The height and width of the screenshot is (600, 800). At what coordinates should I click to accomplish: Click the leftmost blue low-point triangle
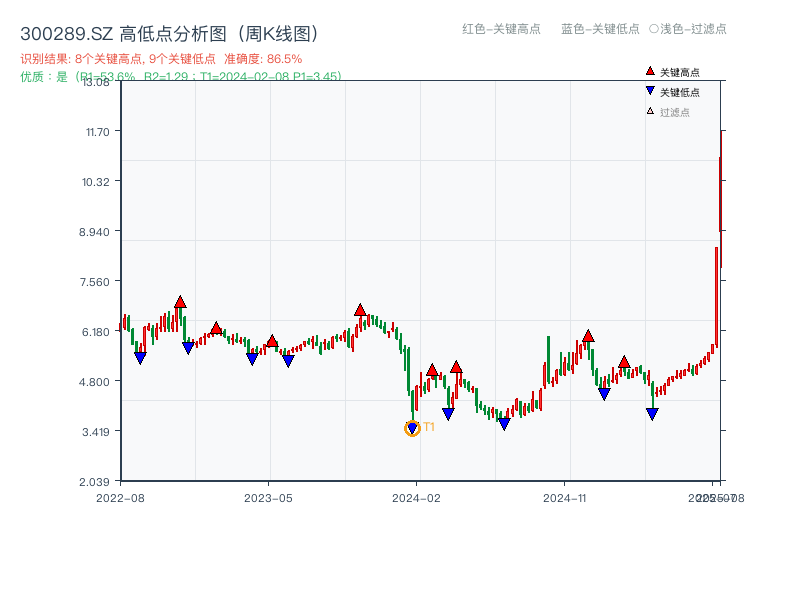click(x=140, y=358)
